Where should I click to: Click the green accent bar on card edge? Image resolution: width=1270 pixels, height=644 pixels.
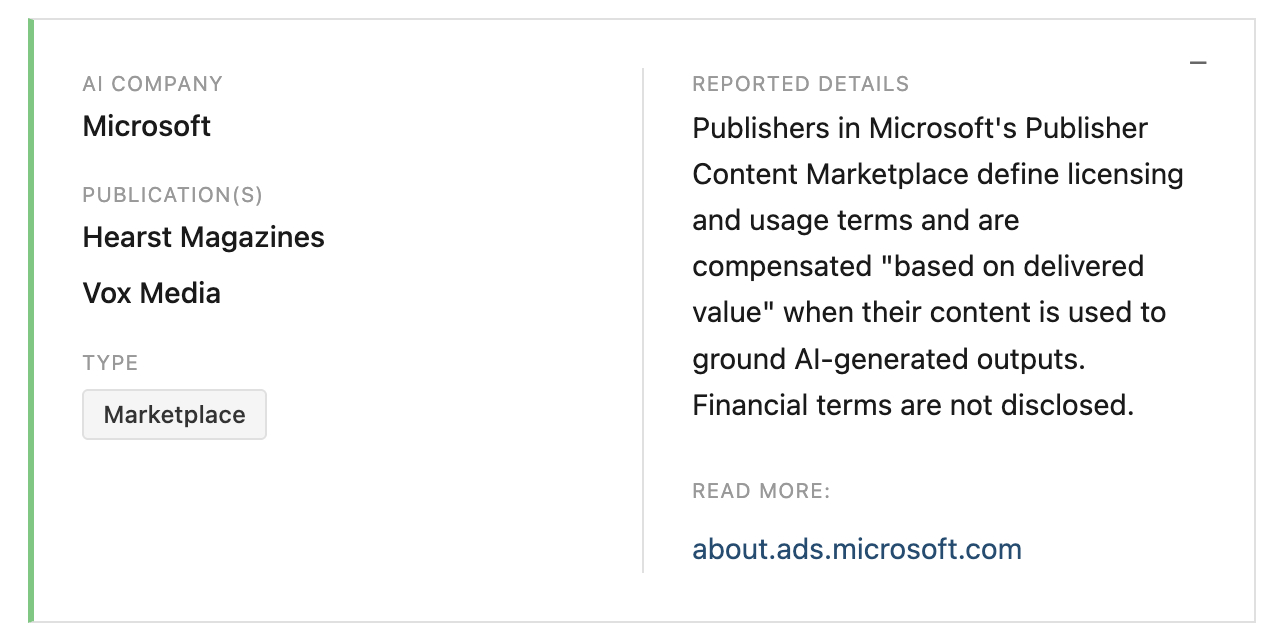point(31,320)
